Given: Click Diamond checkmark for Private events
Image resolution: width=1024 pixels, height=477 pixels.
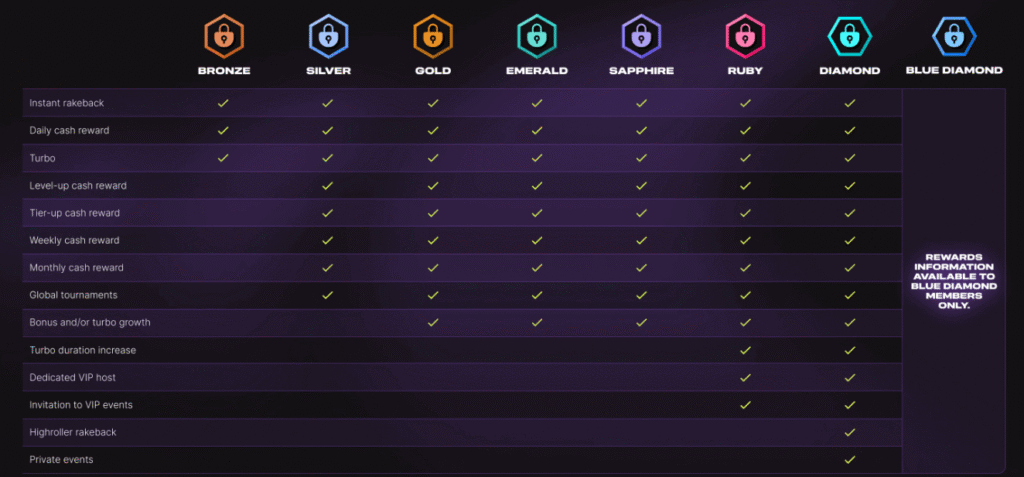Looking at the screenshot, I should click(x=849, y=460).
